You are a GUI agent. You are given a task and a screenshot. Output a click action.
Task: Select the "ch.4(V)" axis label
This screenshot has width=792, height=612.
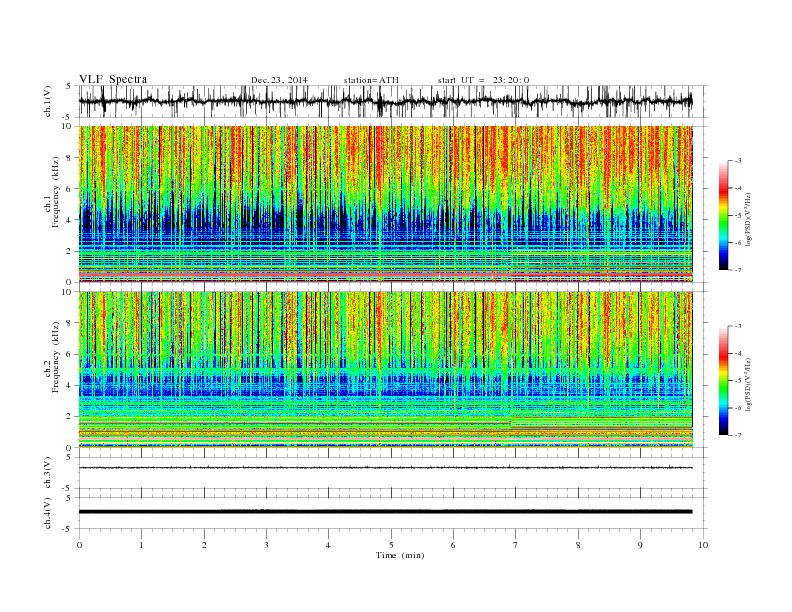[x=48, y=513]
